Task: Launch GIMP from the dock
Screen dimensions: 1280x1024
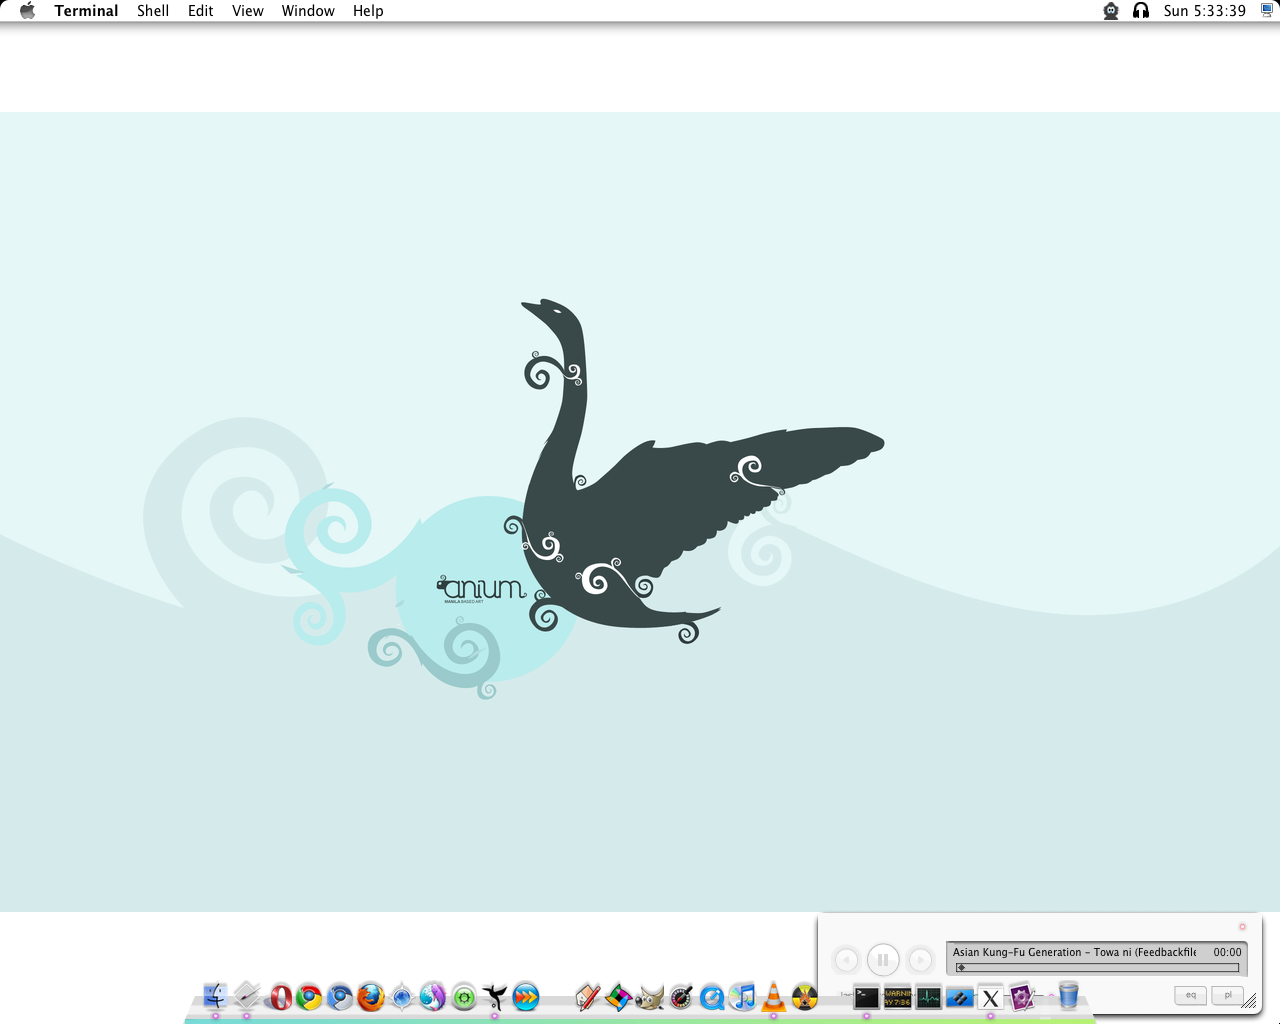Action: pyautogui.click(x=650, y=997)
